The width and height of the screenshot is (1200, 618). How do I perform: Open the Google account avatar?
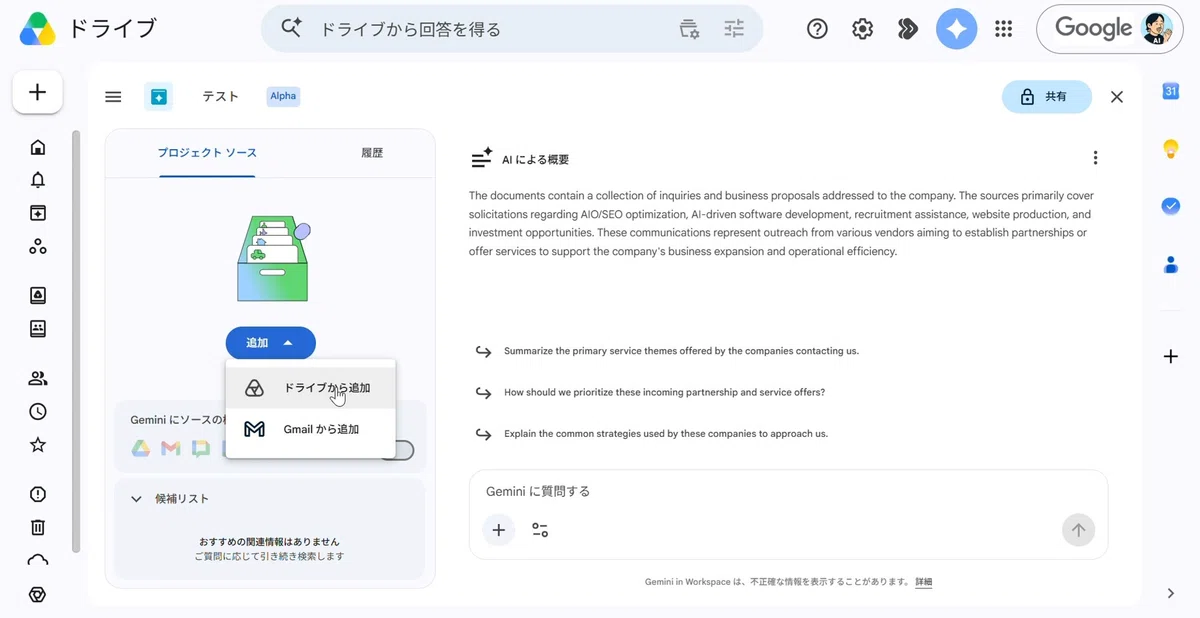point(1156,29)
